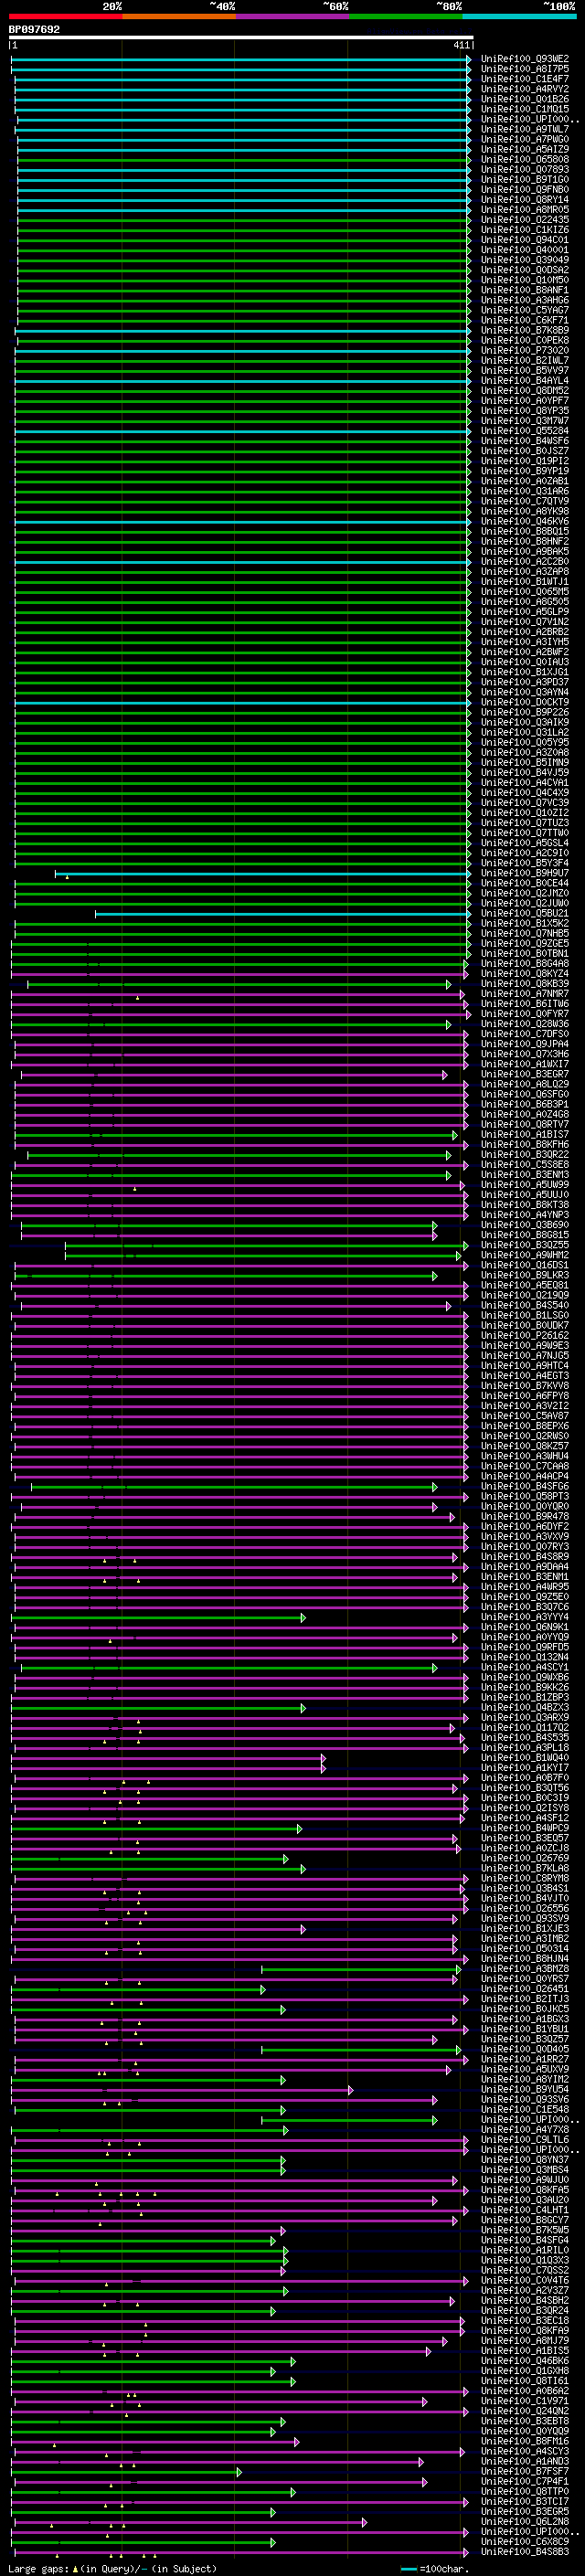This screenshot has height=2576, width=585.
Task: Select the UniRef100_Q55284 label
Action: [525, 431]
